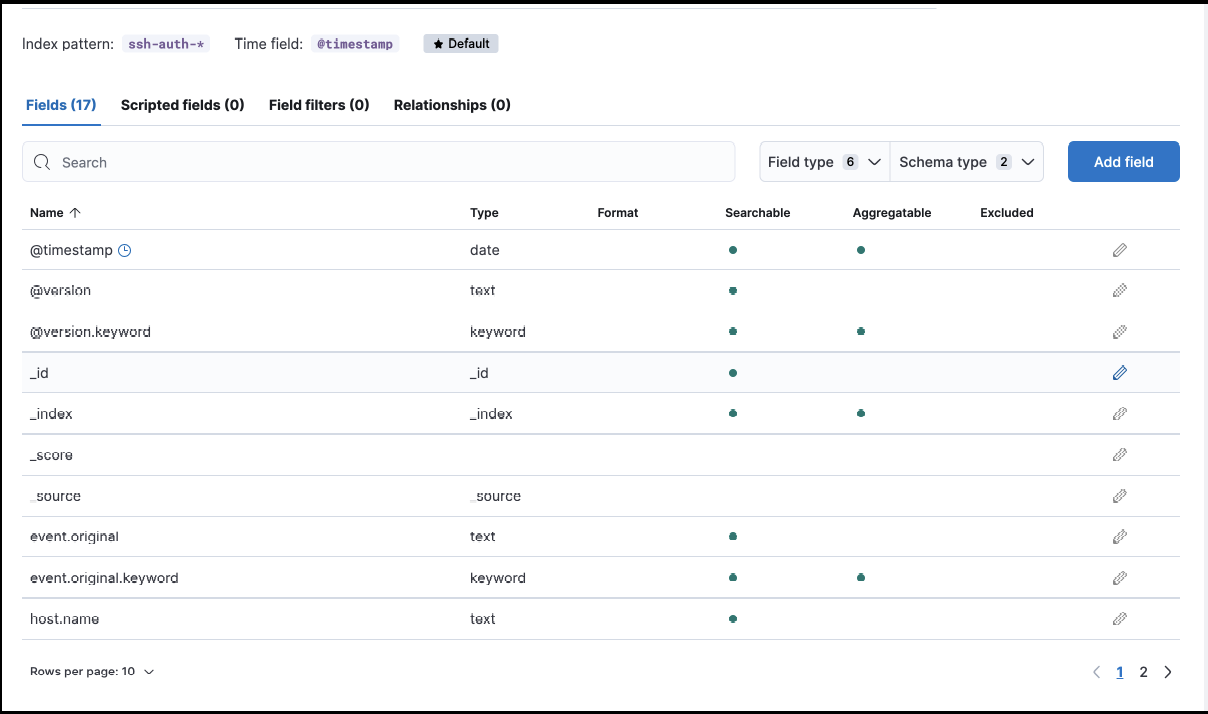Viewport: 1208px width, 714px height.
Task: Click the Aggregatable column header
Action: tap(892, 213)
